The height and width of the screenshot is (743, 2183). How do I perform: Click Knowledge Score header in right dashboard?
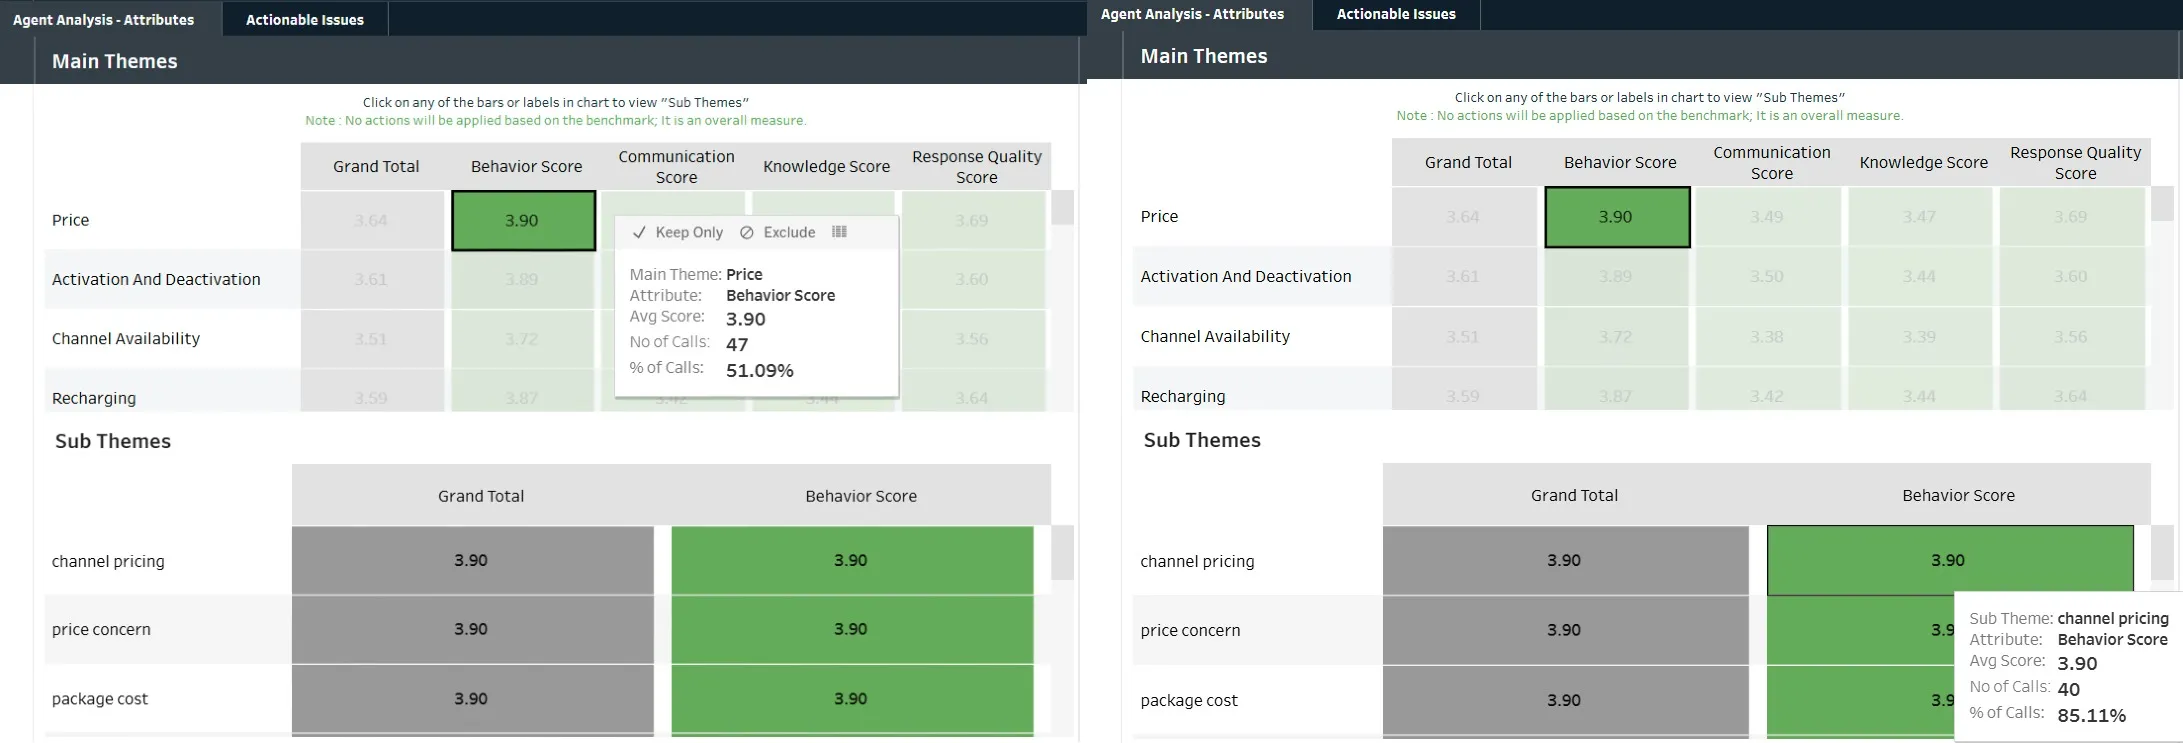pyautogui.click(x=1924, y=162)
